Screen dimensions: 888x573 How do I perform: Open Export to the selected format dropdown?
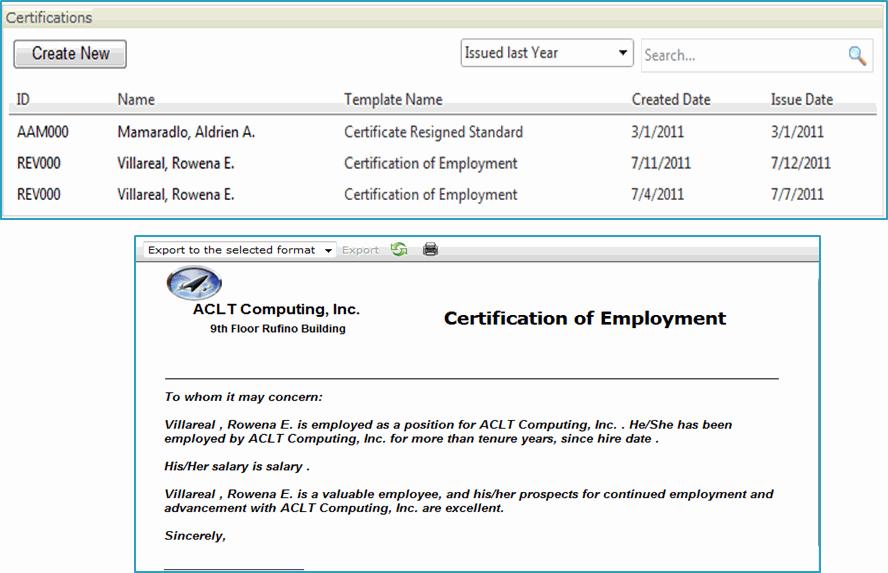point(240,250)
